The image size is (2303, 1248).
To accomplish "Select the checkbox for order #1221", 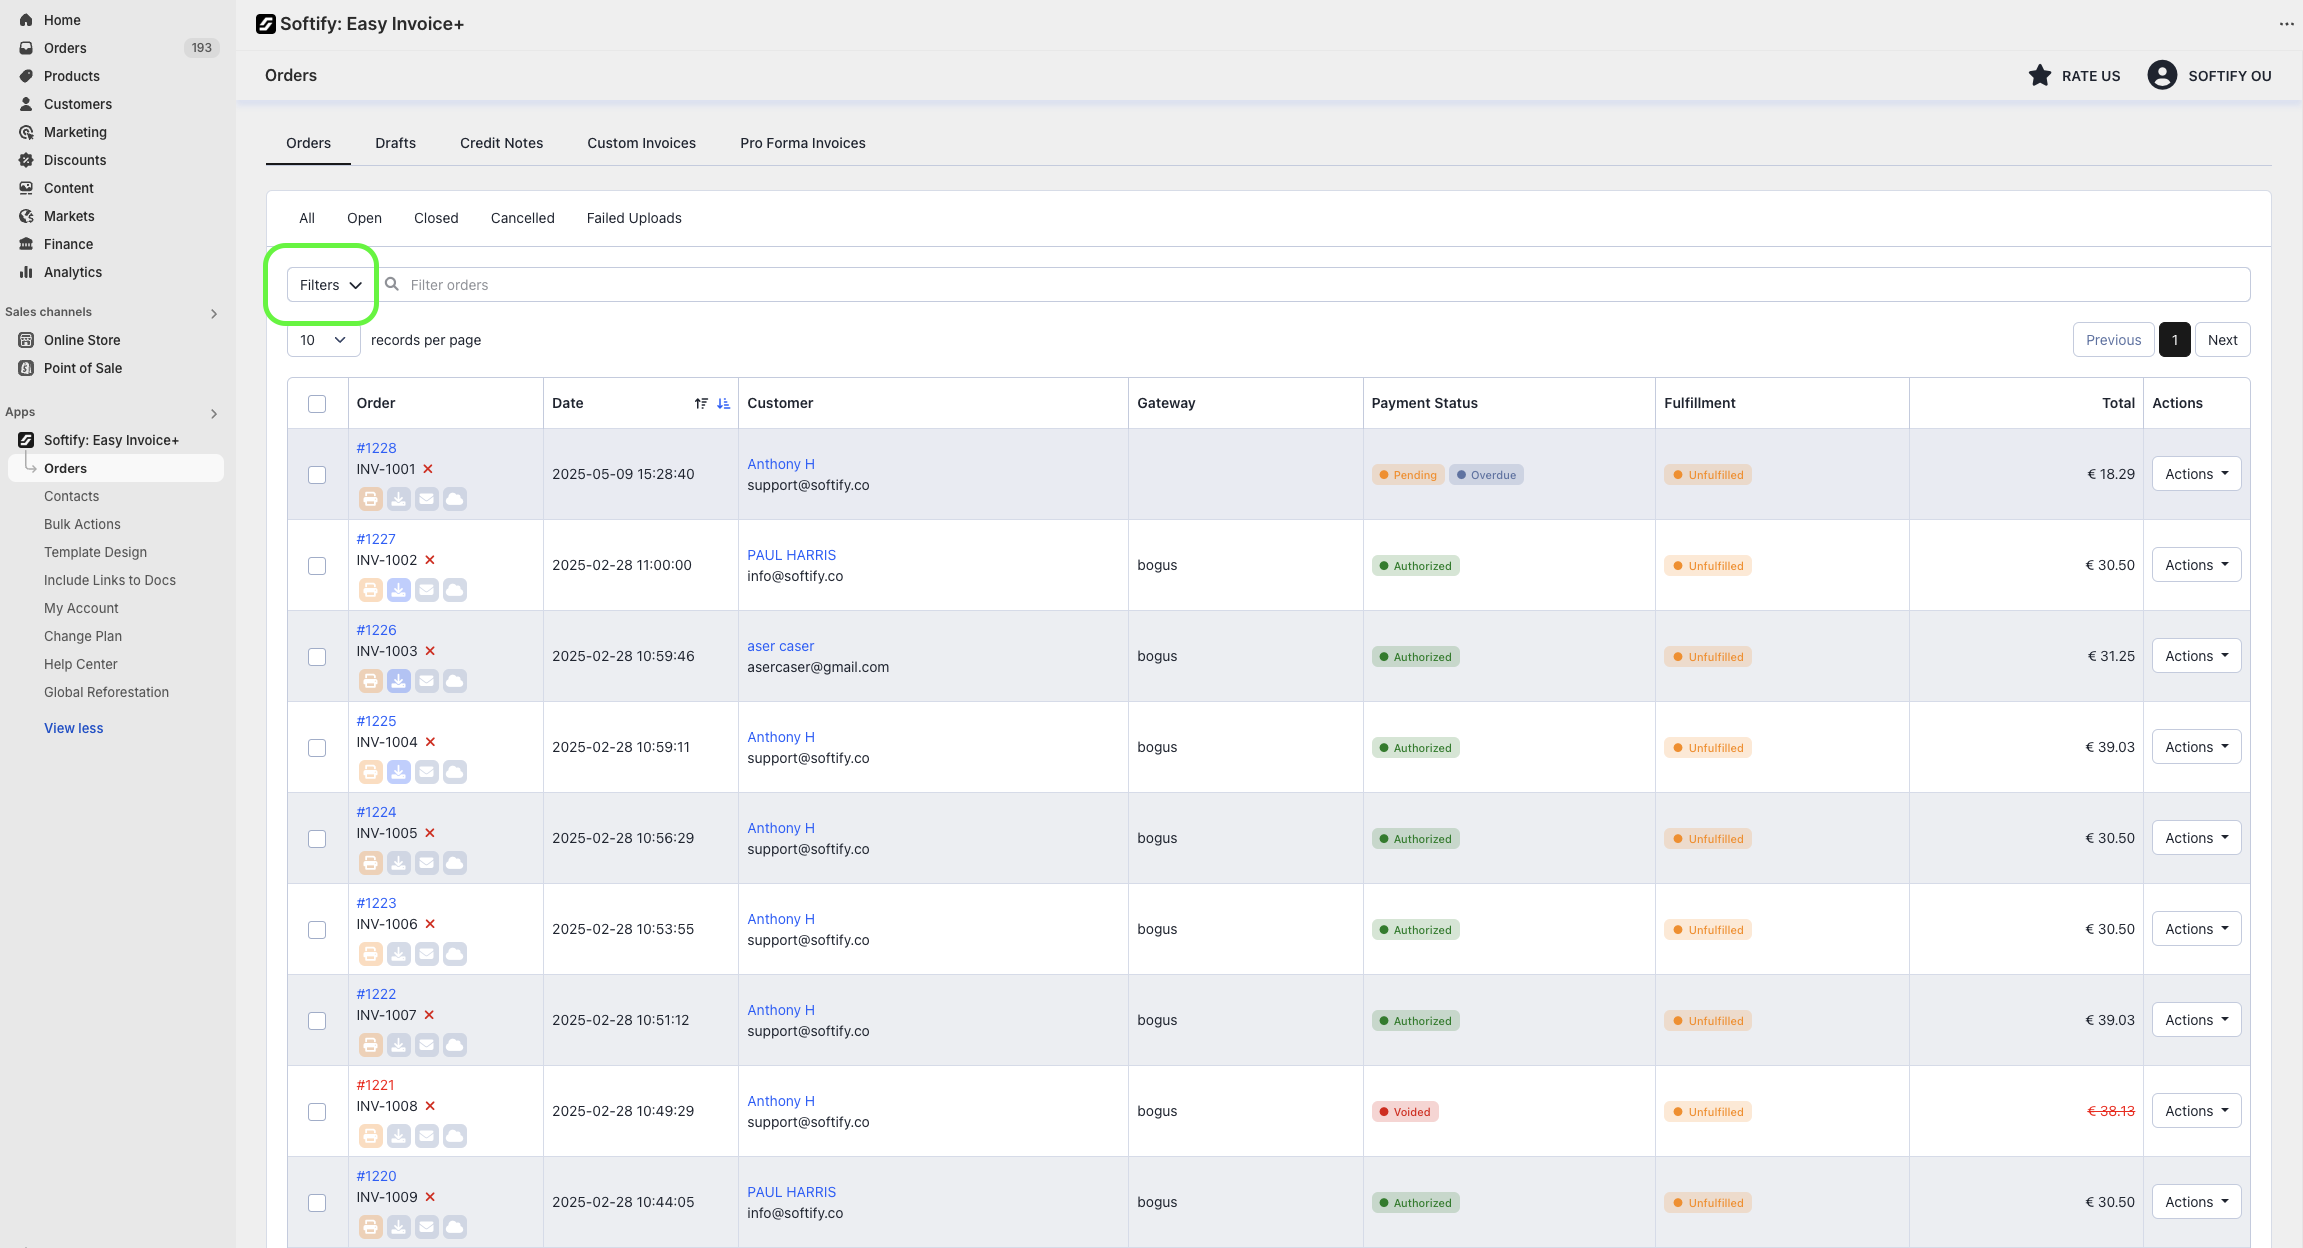I will [317, 1112].
